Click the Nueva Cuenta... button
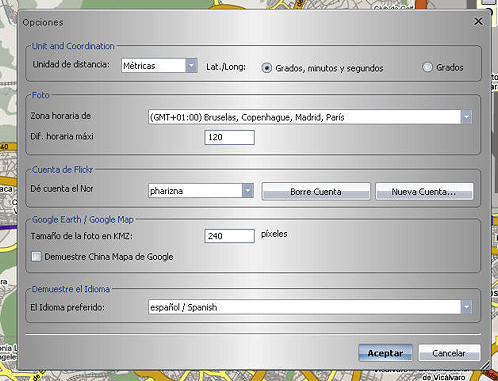The width and height of the screenshot is (498, 381). [424, 192]
